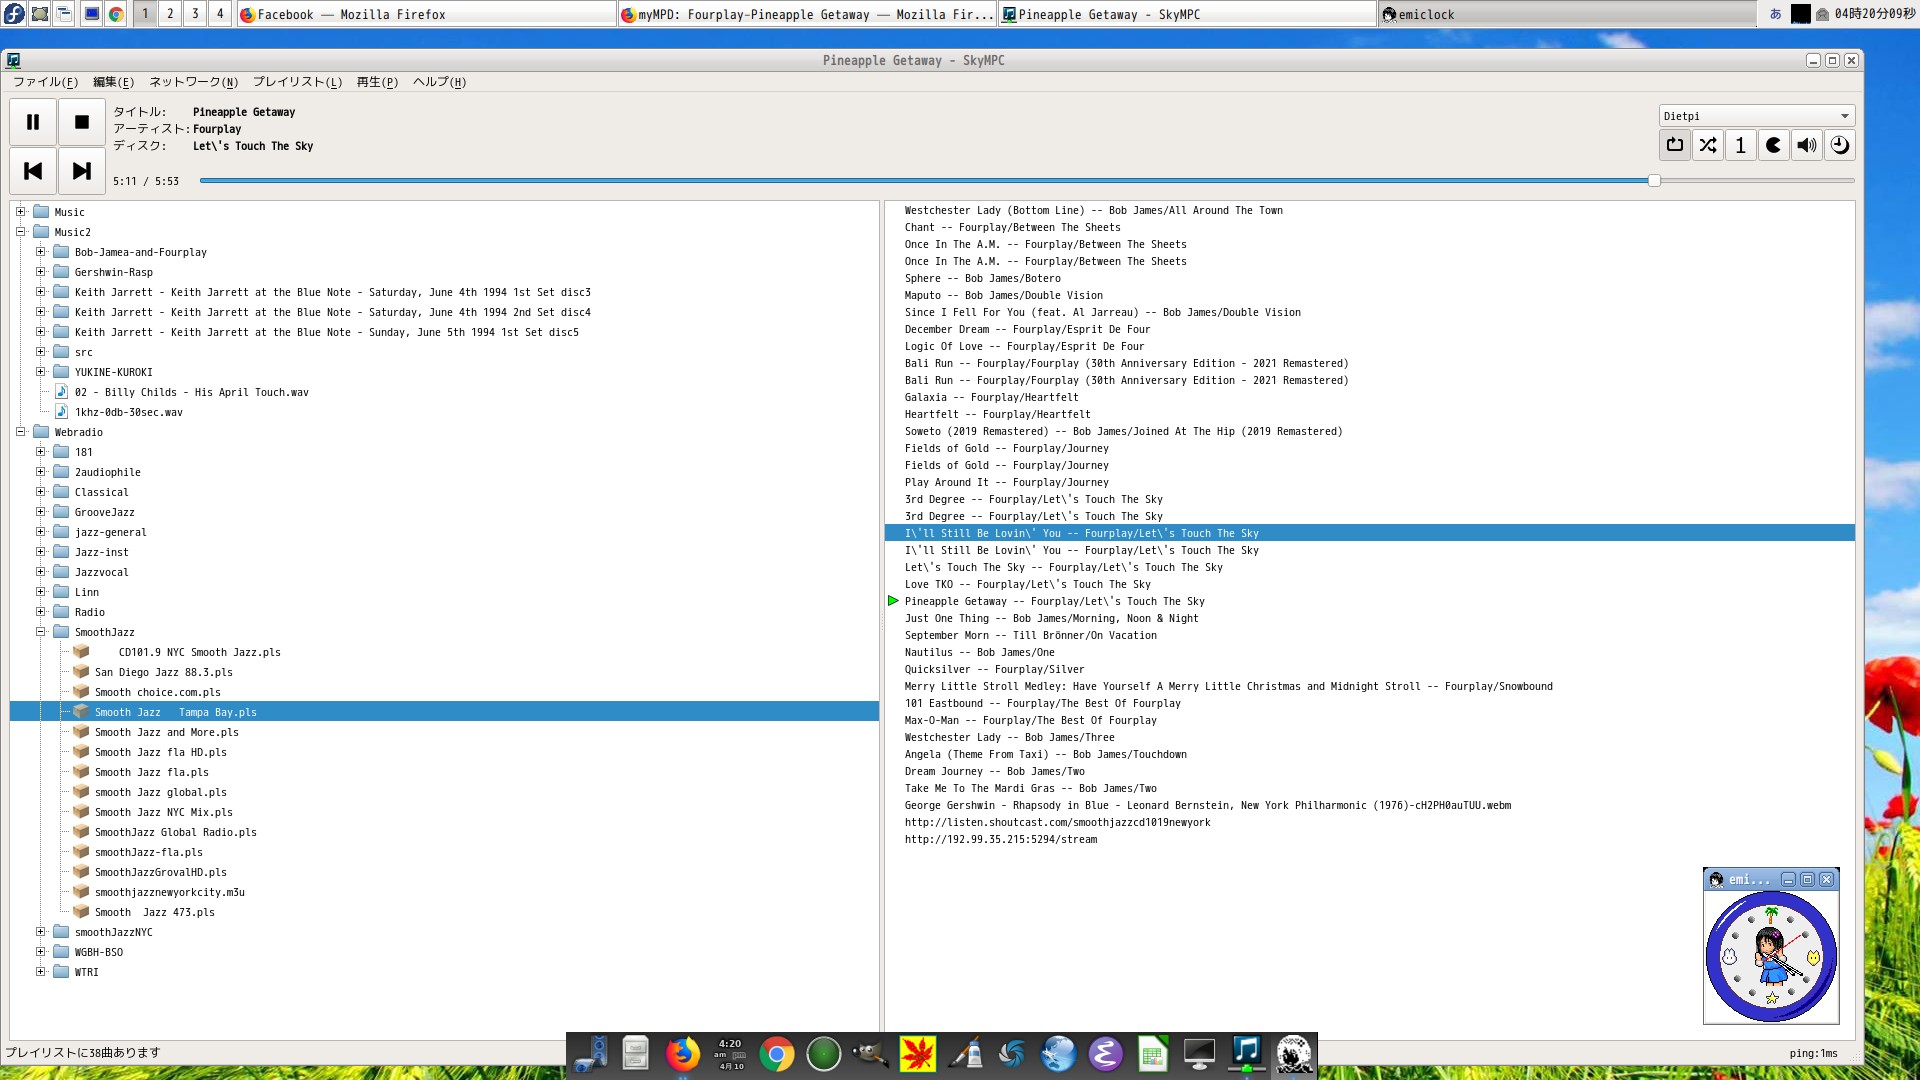Open the volume speaker control
This screenshot has height=1080, width=1920.
pos(1806,145)
